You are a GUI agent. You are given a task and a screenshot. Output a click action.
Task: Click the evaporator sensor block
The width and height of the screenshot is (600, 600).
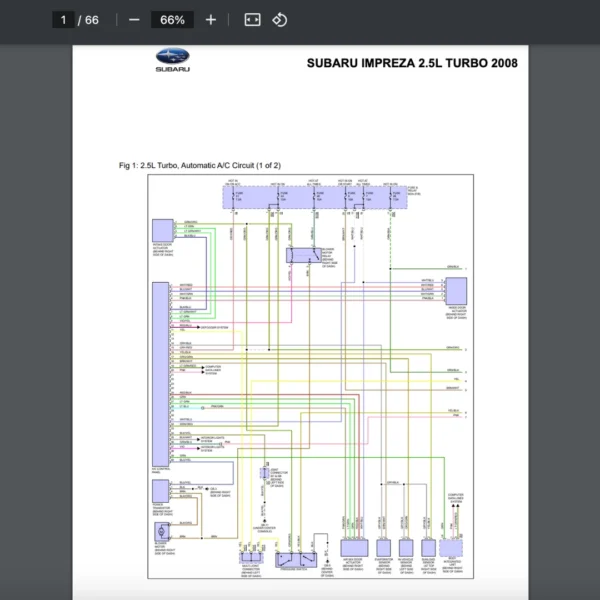click(382, 548)
